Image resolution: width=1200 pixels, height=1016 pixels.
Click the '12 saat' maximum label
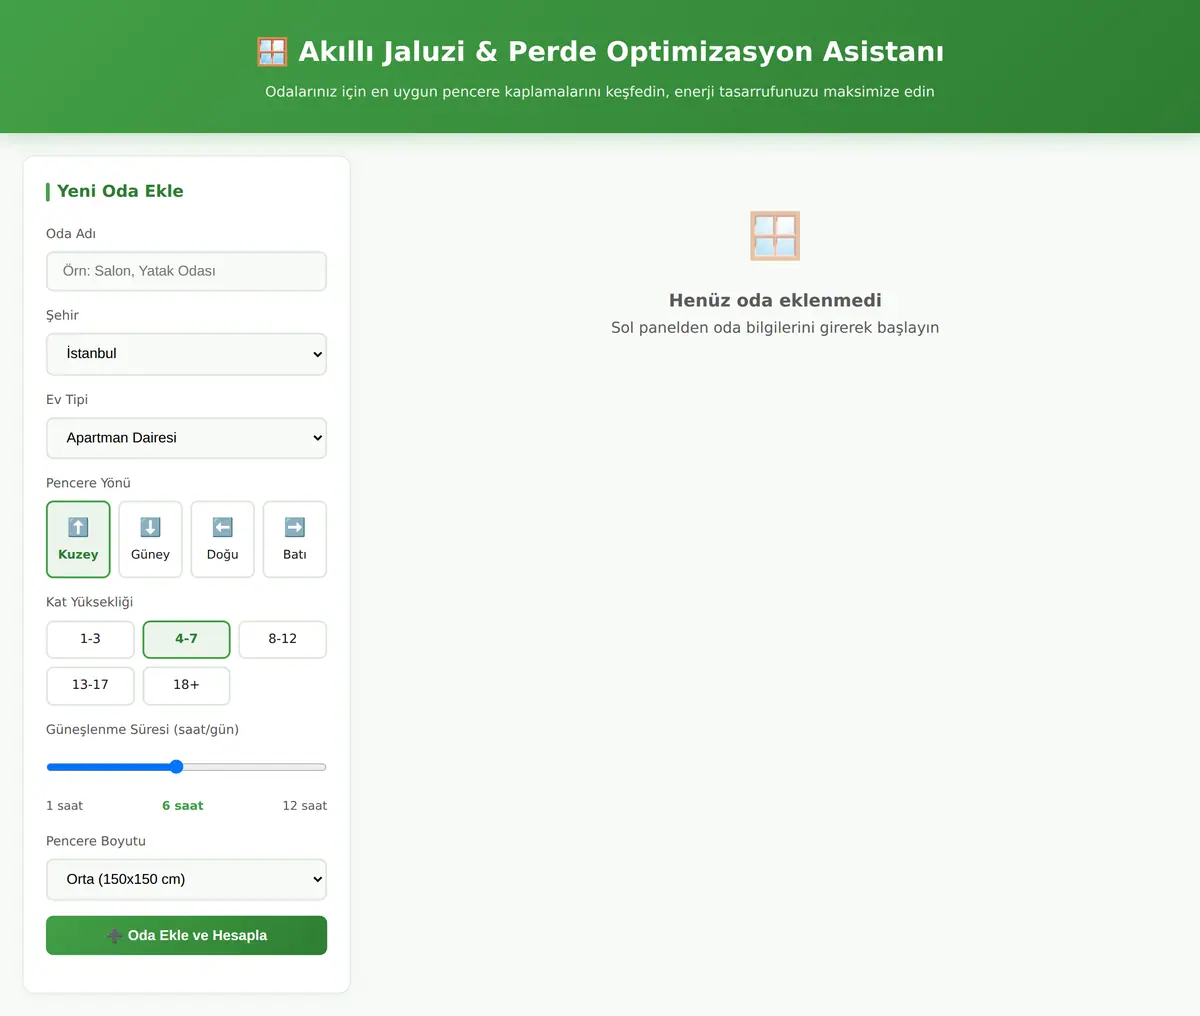(x=304, y=806)
